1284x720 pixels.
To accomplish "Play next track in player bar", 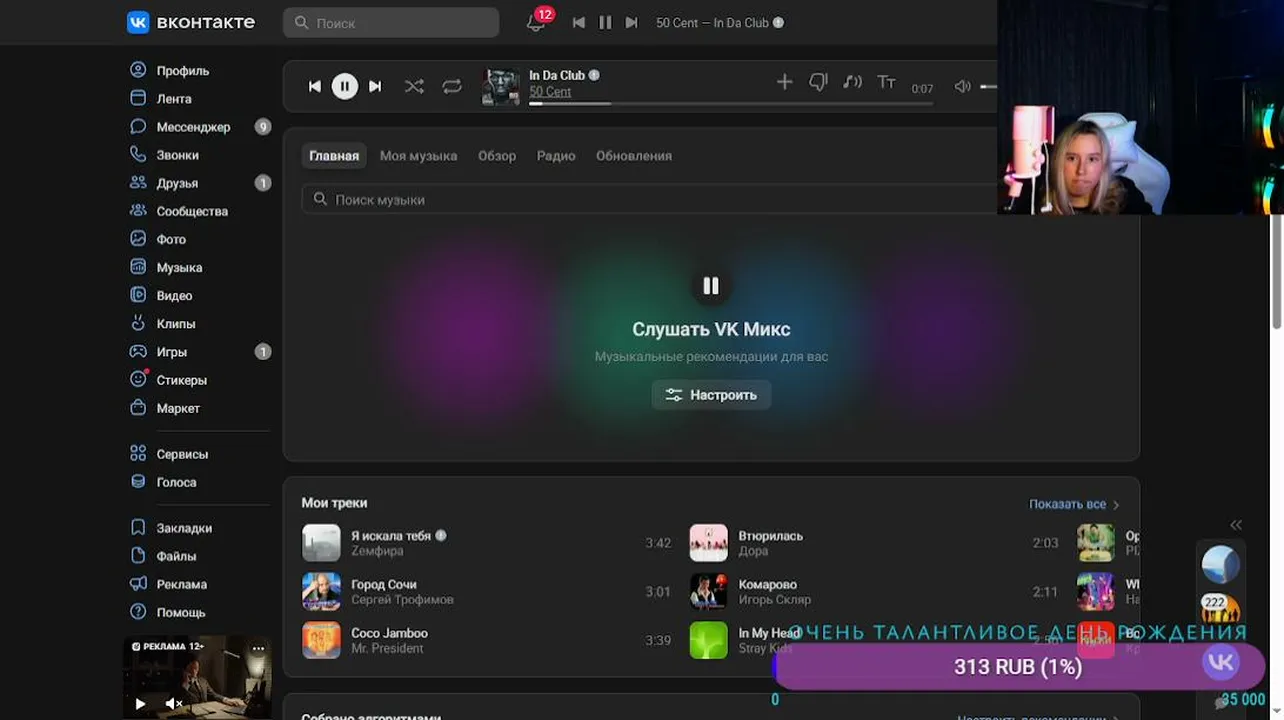I will pyautogui.click(x=375, y=87).
